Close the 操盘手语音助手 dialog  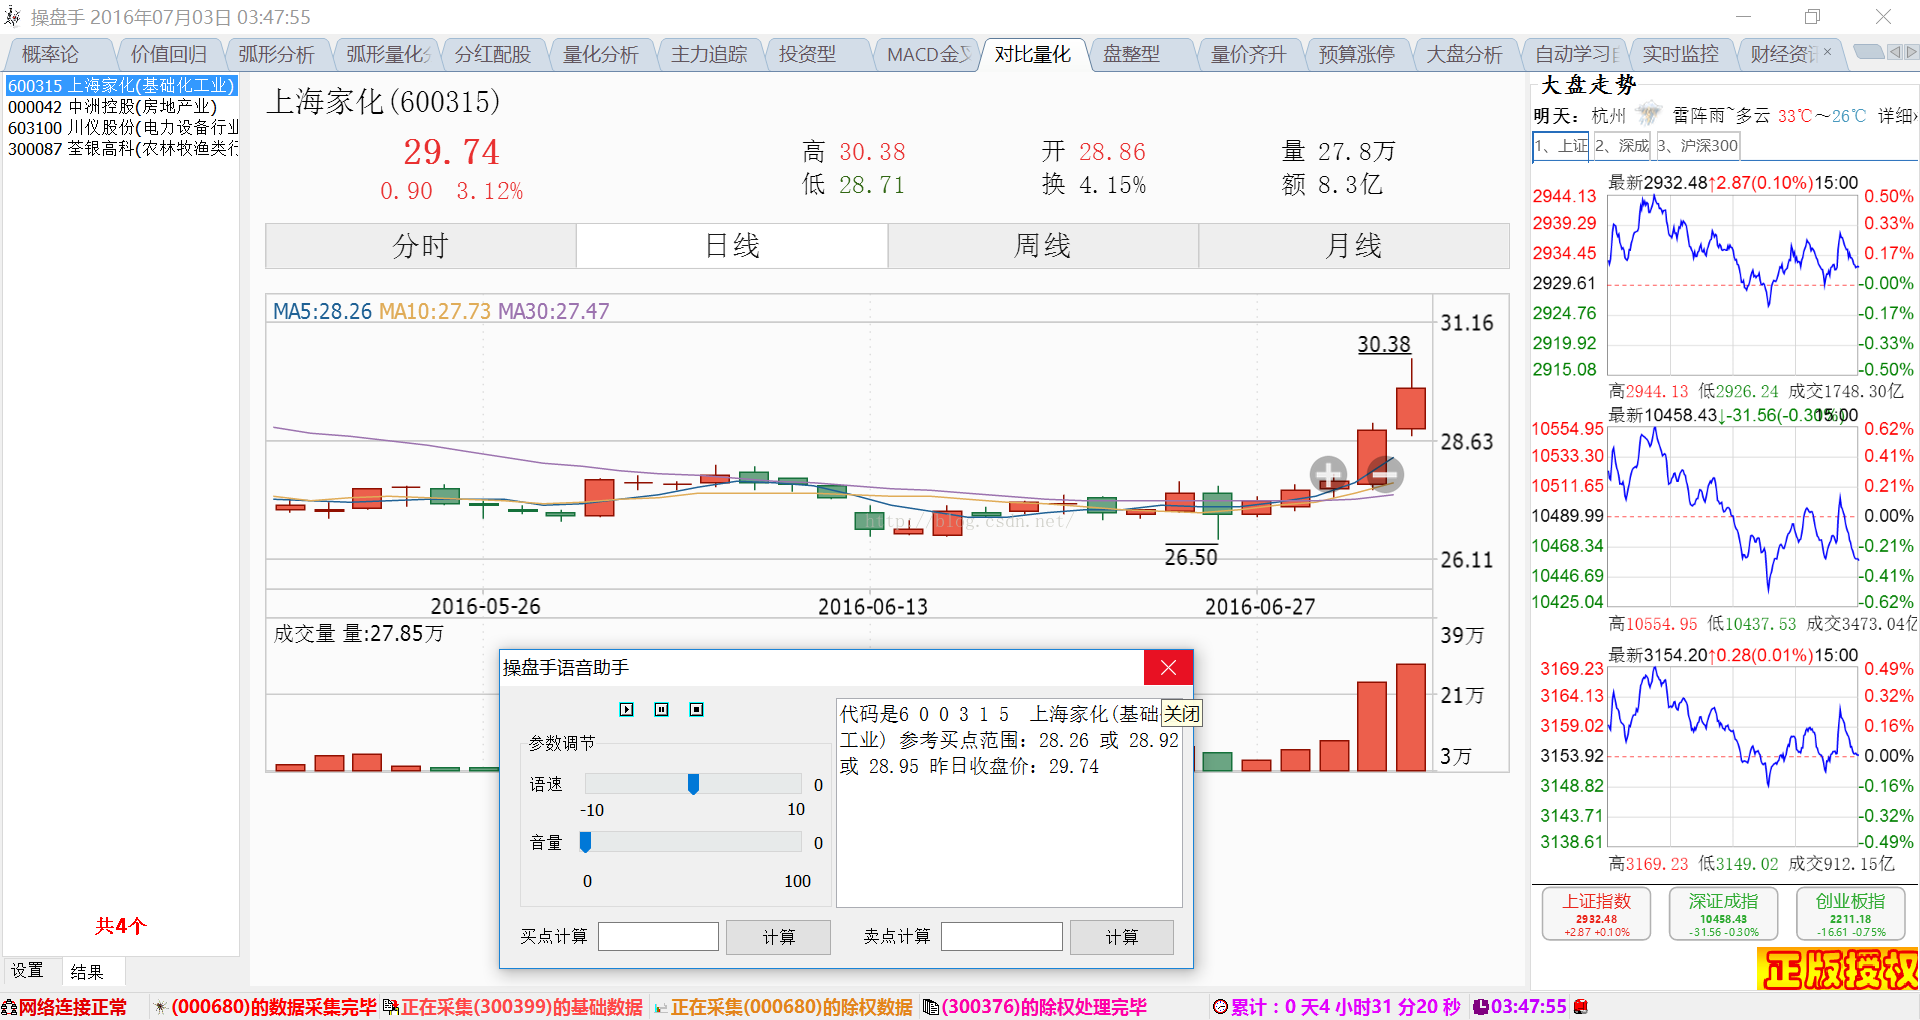pos(1168,667)
